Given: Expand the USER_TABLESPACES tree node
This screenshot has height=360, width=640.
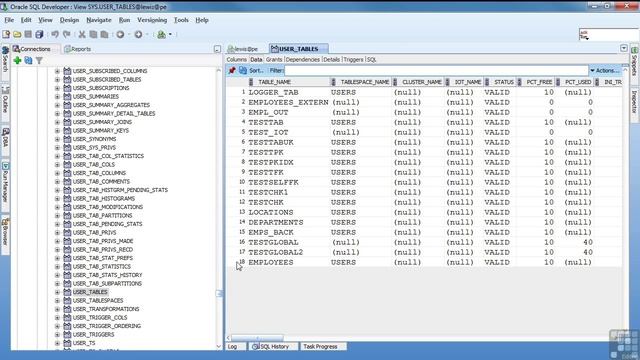Looking at the screenshot, I should coord(57,301).
